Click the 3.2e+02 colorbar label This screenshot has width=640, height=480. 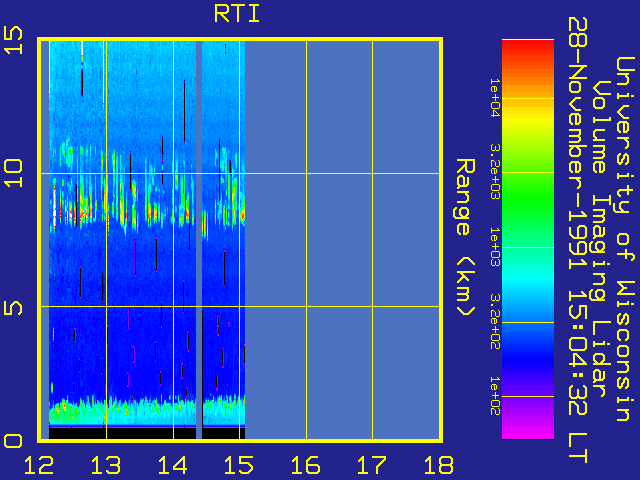494,321
